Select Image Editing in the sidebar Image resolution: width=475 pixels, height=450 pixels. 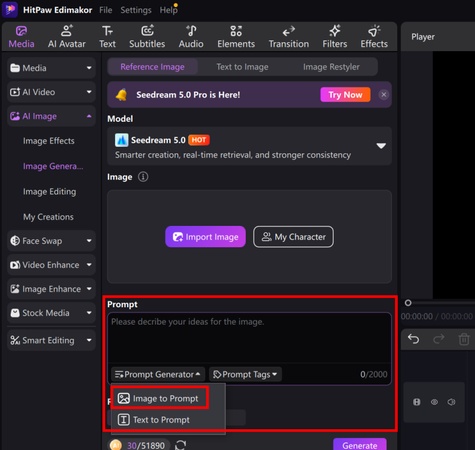click(x=49, y=192)
